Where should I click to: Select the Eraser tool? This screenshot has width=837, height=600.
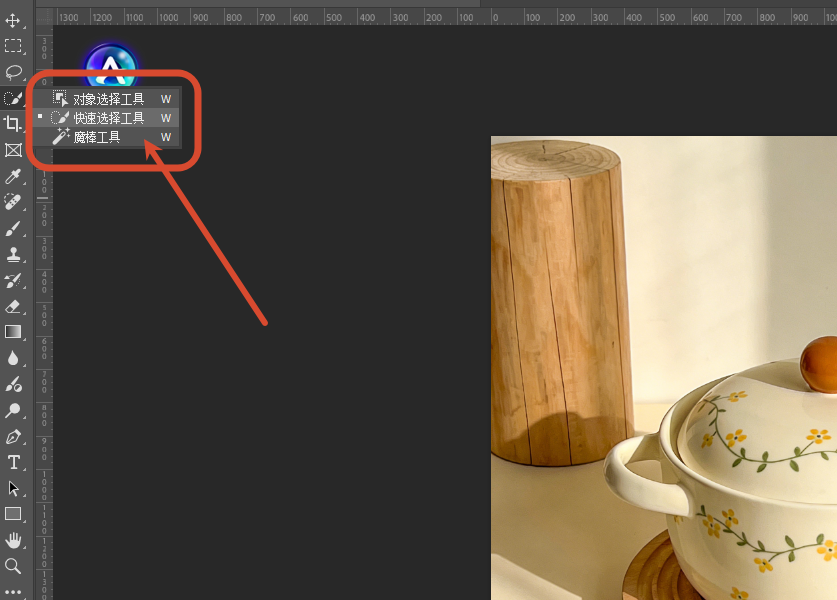pyautogui.click(x=13, y=306)
